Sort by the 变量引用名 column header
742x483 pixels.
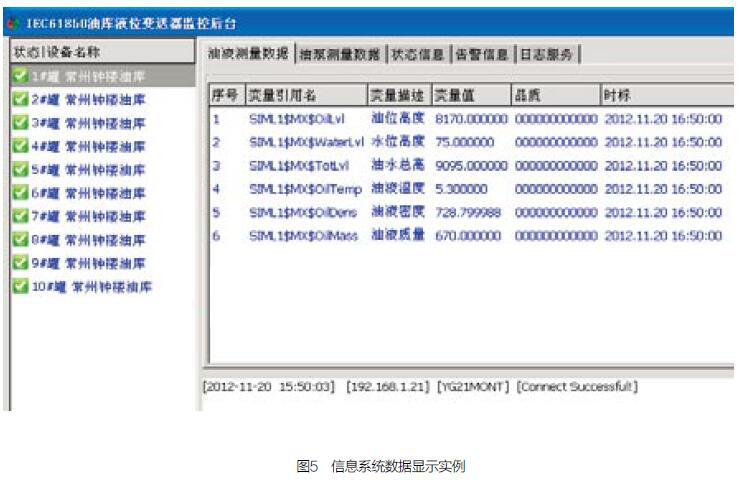point(305,95)
